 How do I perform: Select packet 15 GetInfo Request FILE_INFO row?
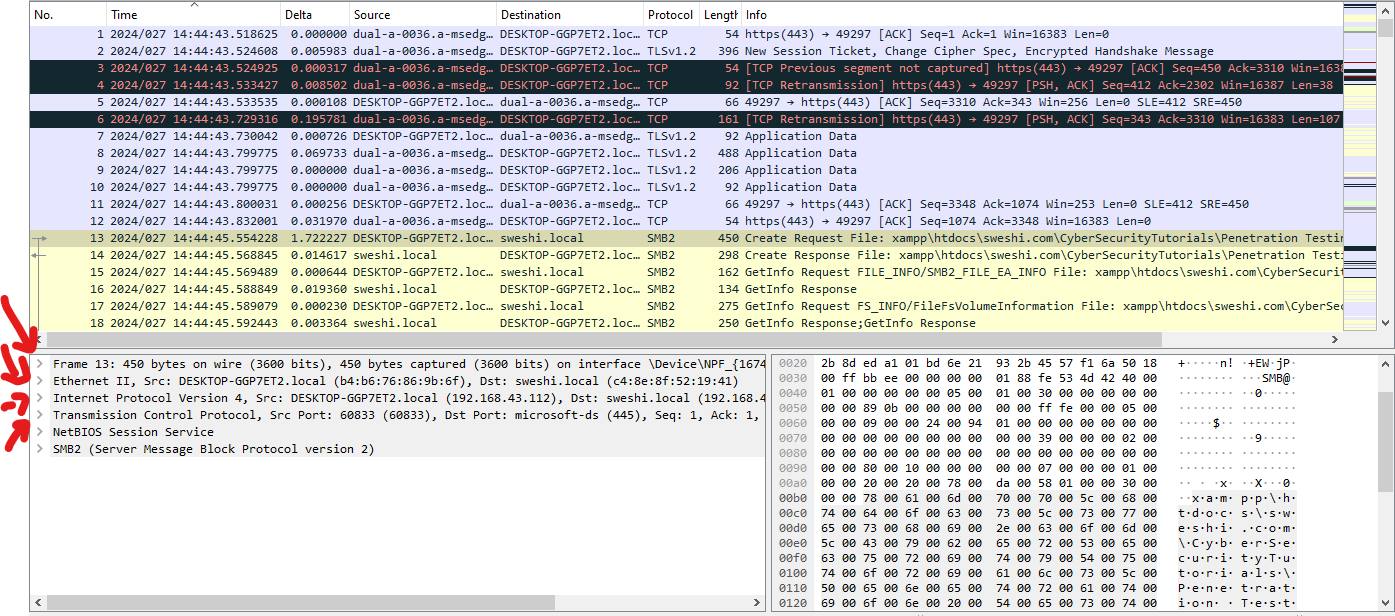(686, 272)
